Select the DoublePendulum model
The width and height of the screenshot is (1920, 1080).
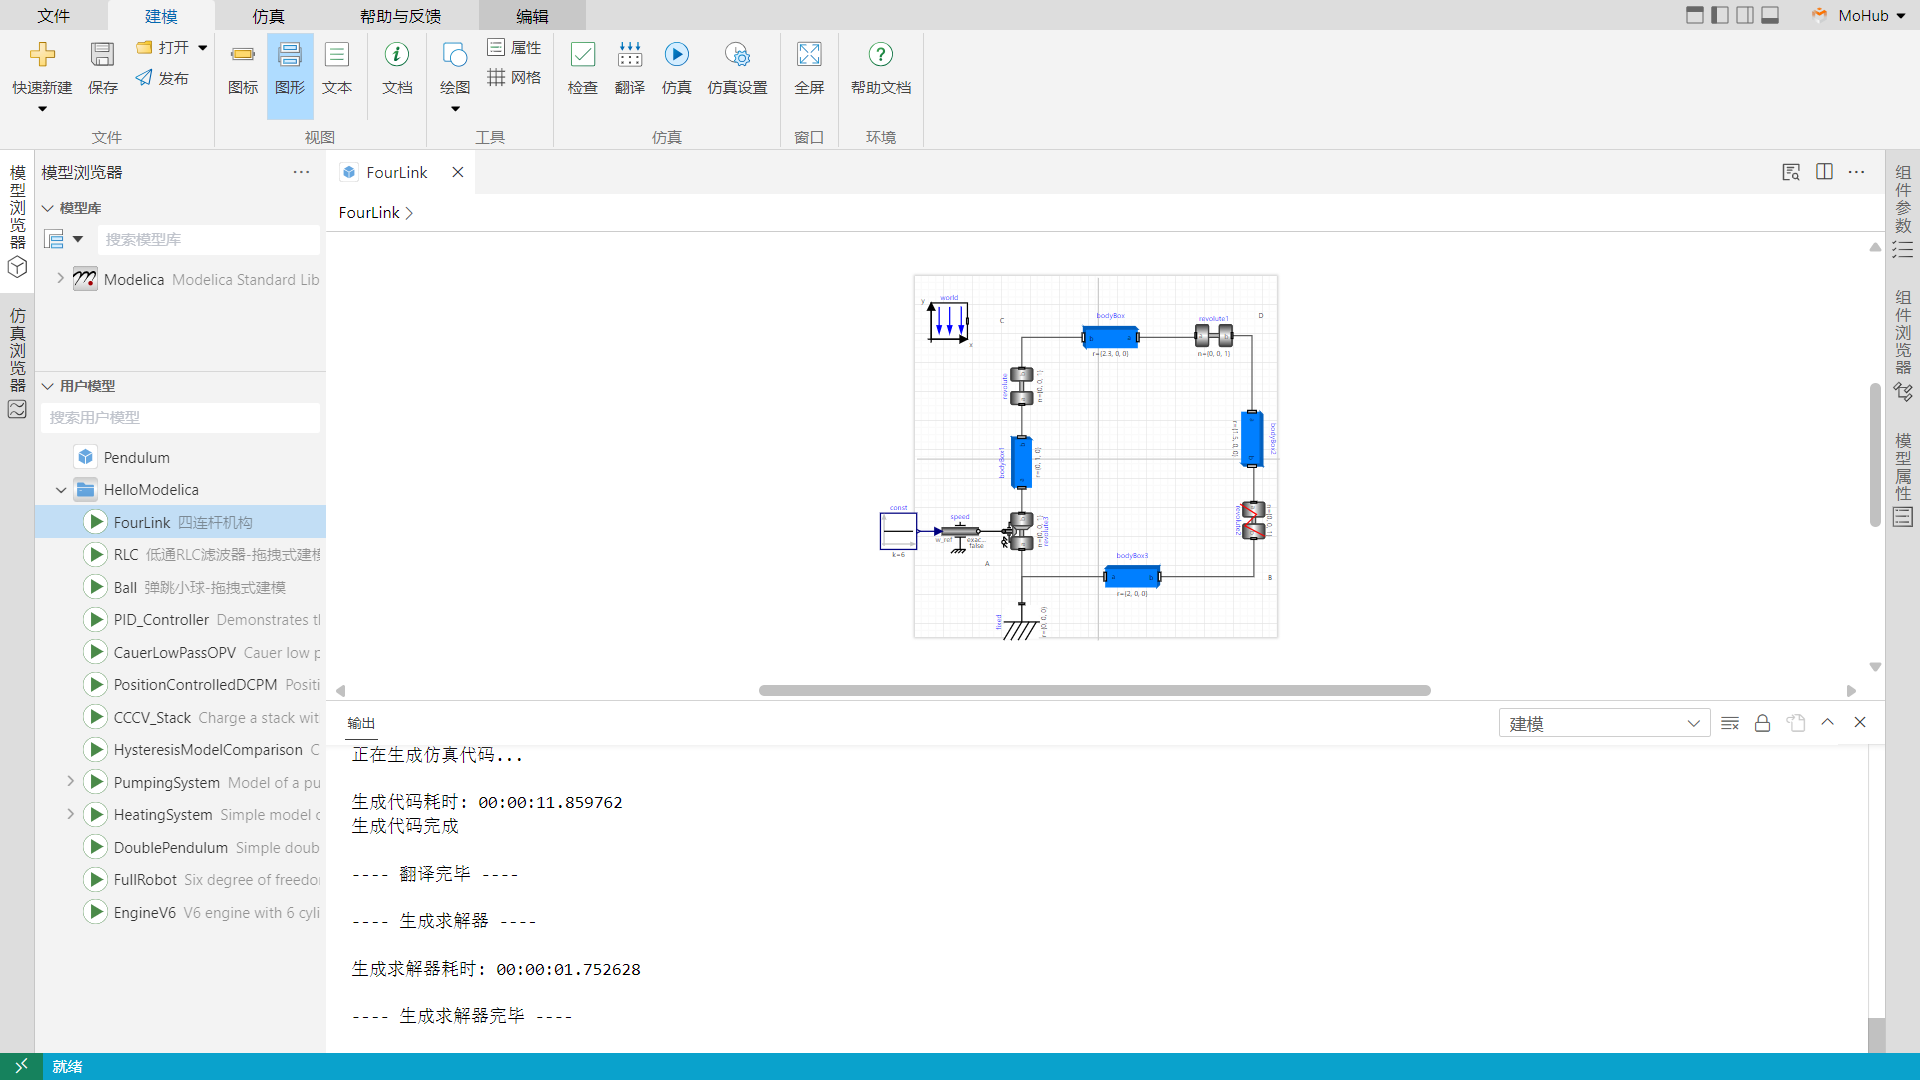180,847
